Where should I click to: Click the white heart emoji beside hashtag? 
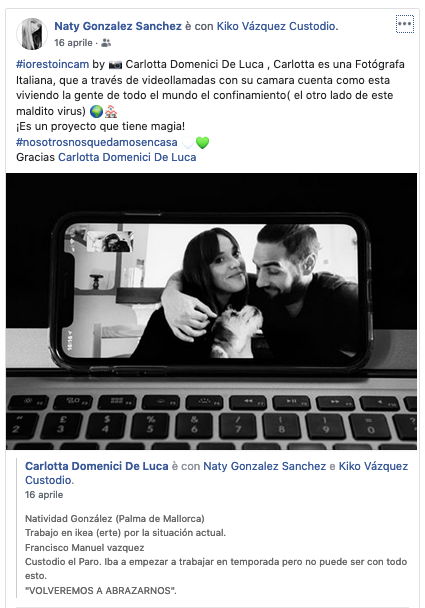[188, 143]
